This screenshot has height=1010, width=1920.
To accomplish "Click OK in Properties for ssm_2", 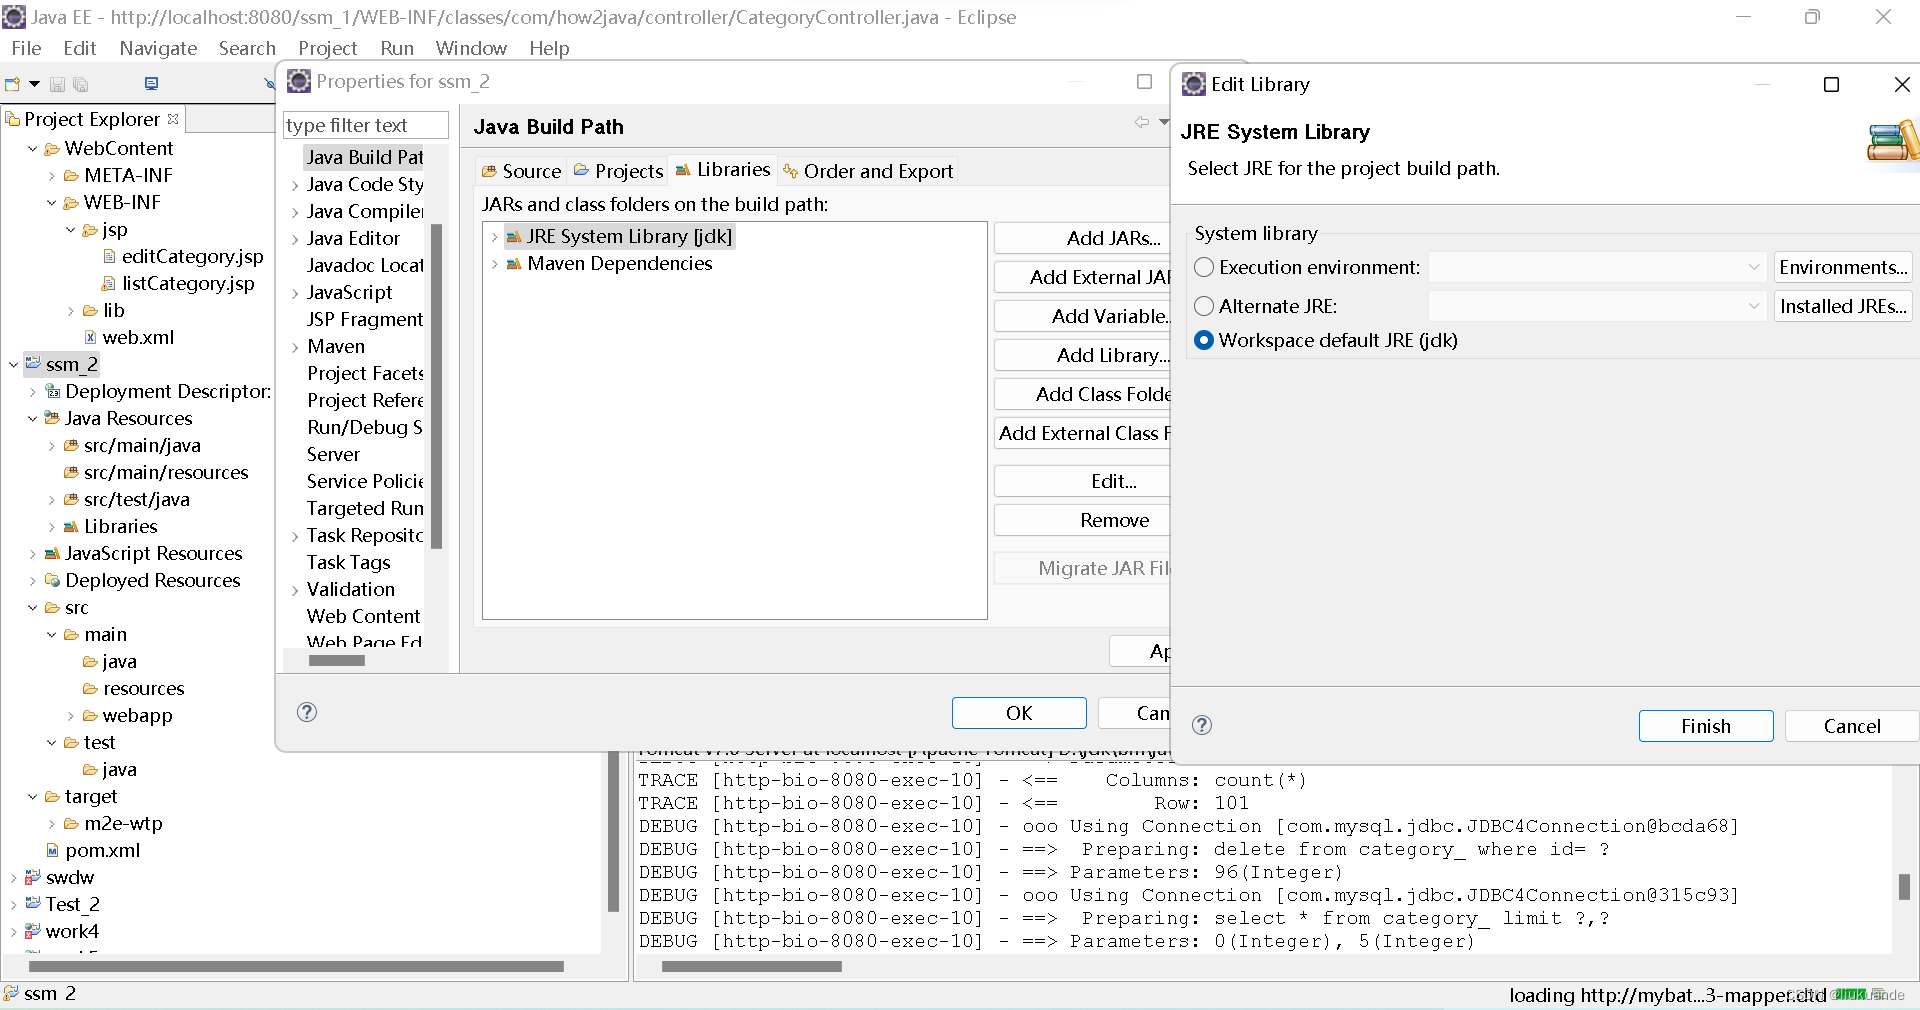I will [1019, 713].
